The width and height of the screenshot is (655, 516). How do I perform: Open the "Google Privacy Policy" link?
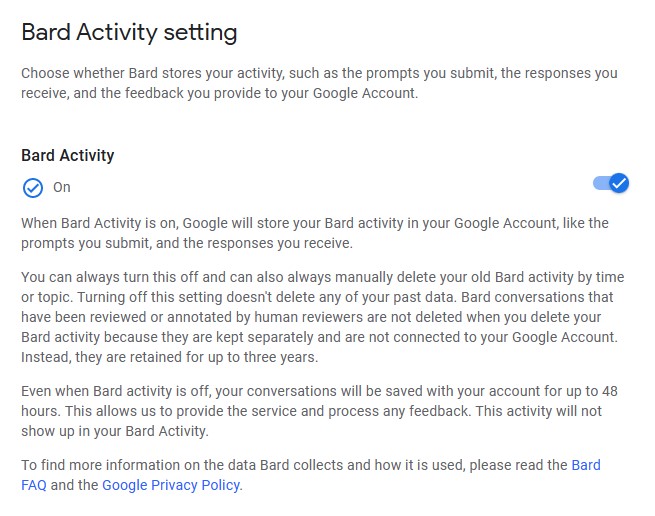pyautogui.click(x=171, y=485)
